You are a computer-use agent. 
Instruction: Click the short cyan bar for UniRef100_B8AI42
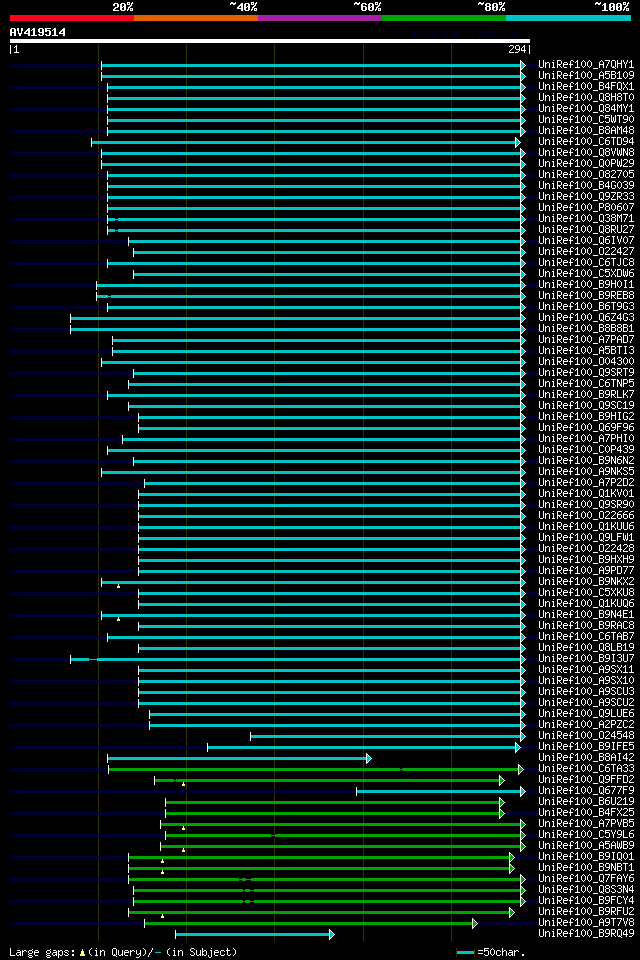tap(239, 759)
